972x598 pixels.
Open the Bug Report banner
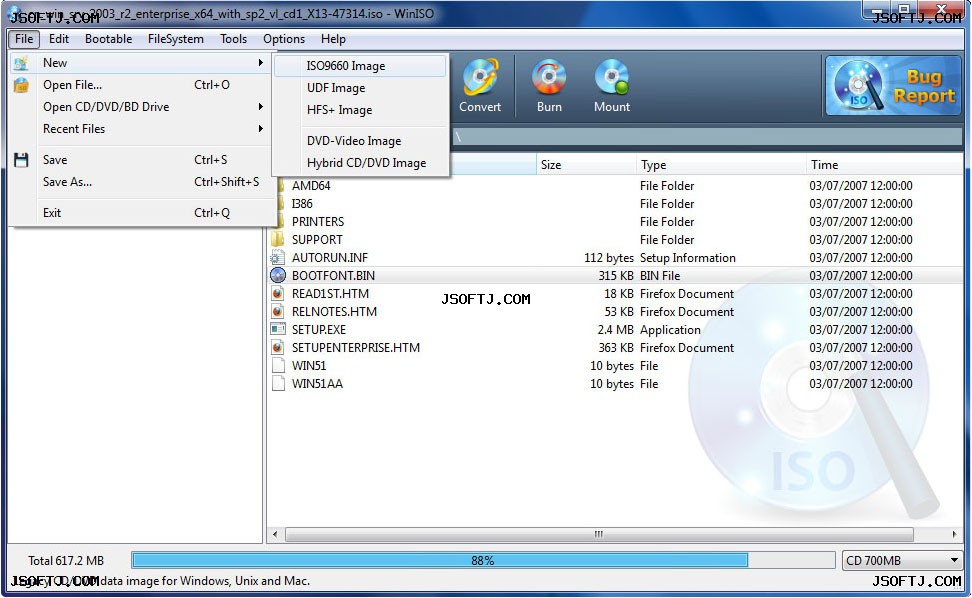[893, 86]
